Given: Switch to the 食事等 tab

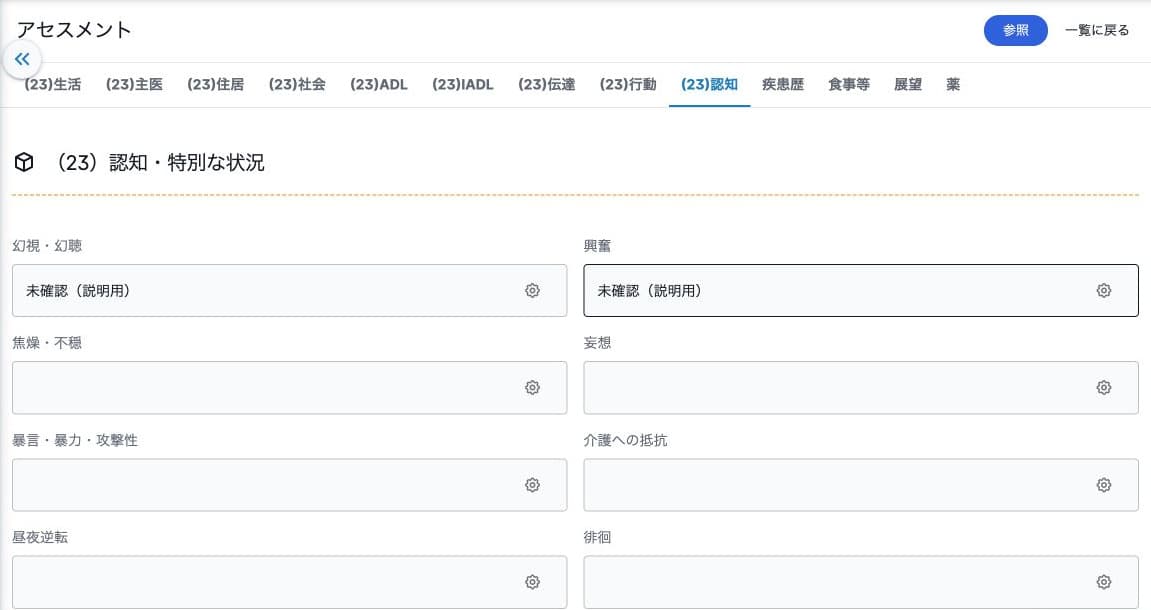Looking at the screenshot, I should [849, 84].
